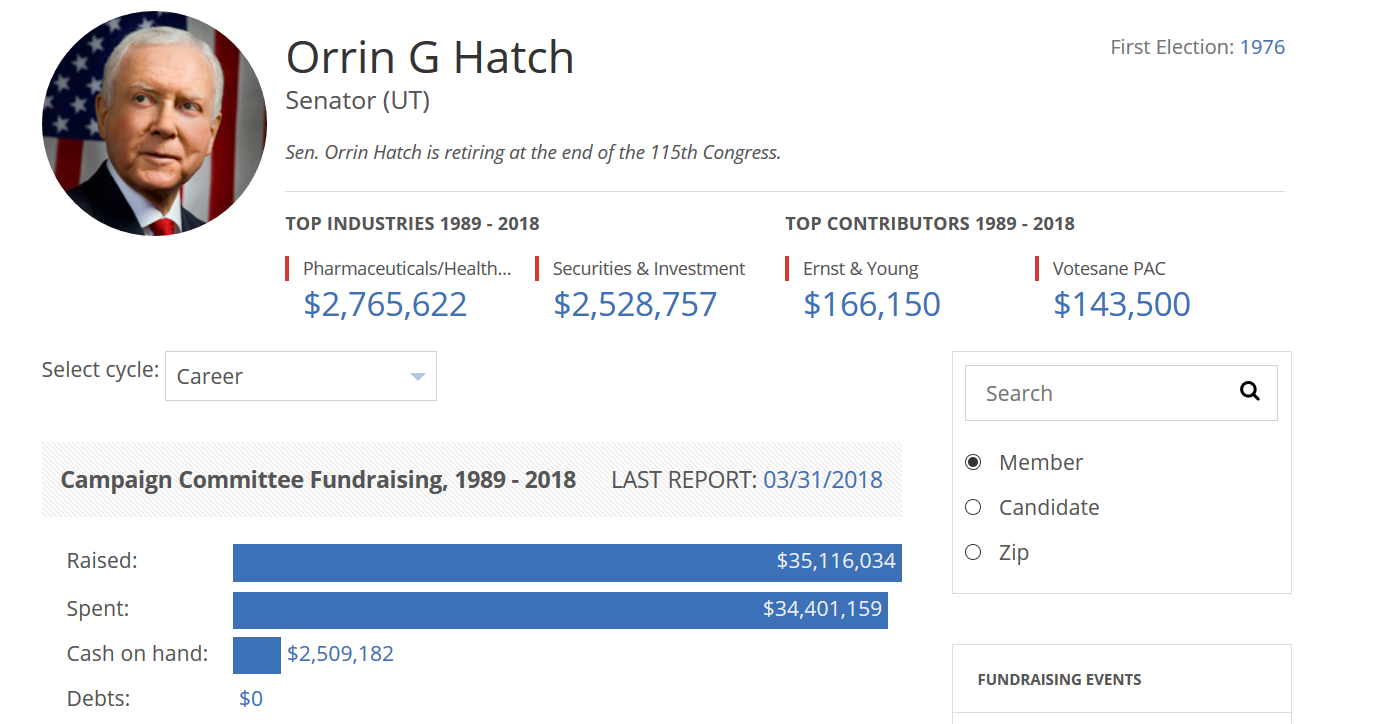1374x724 pixels.
Task: Click the search magnifying glass icon
Action: (x=1249, y=392)
